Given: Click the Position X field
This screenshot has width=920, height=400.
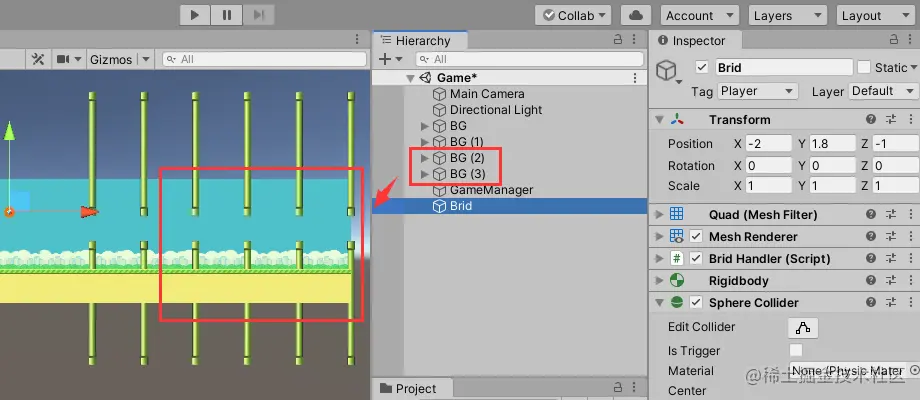Looking at the screenshot, I should click(x=769, y=144).
